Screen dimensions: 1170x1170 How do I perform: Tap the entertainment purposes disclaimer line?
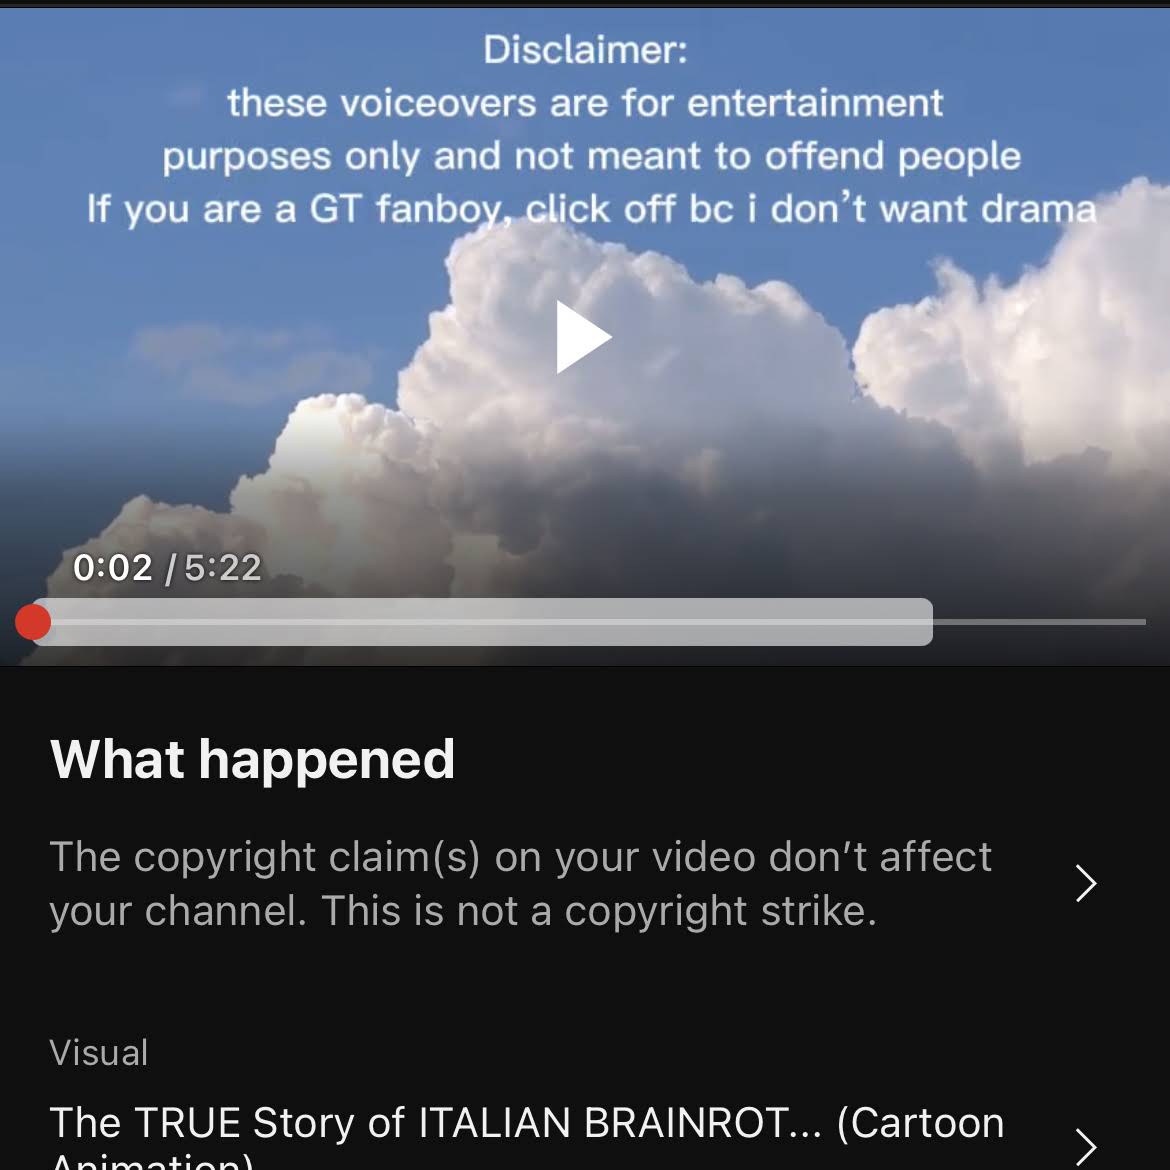[x=585, y=103]
